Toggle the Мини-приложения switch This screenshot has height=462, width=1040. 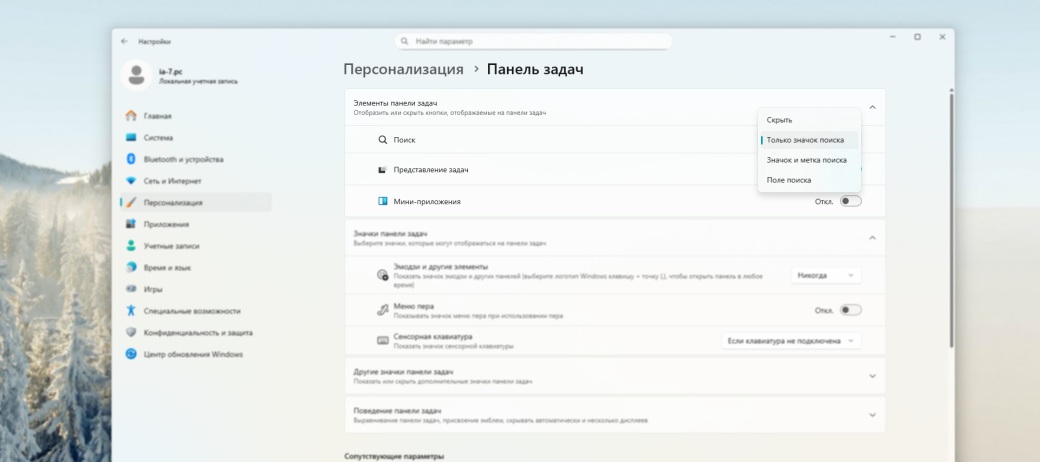pyautogui.click(x=850, y=201)
